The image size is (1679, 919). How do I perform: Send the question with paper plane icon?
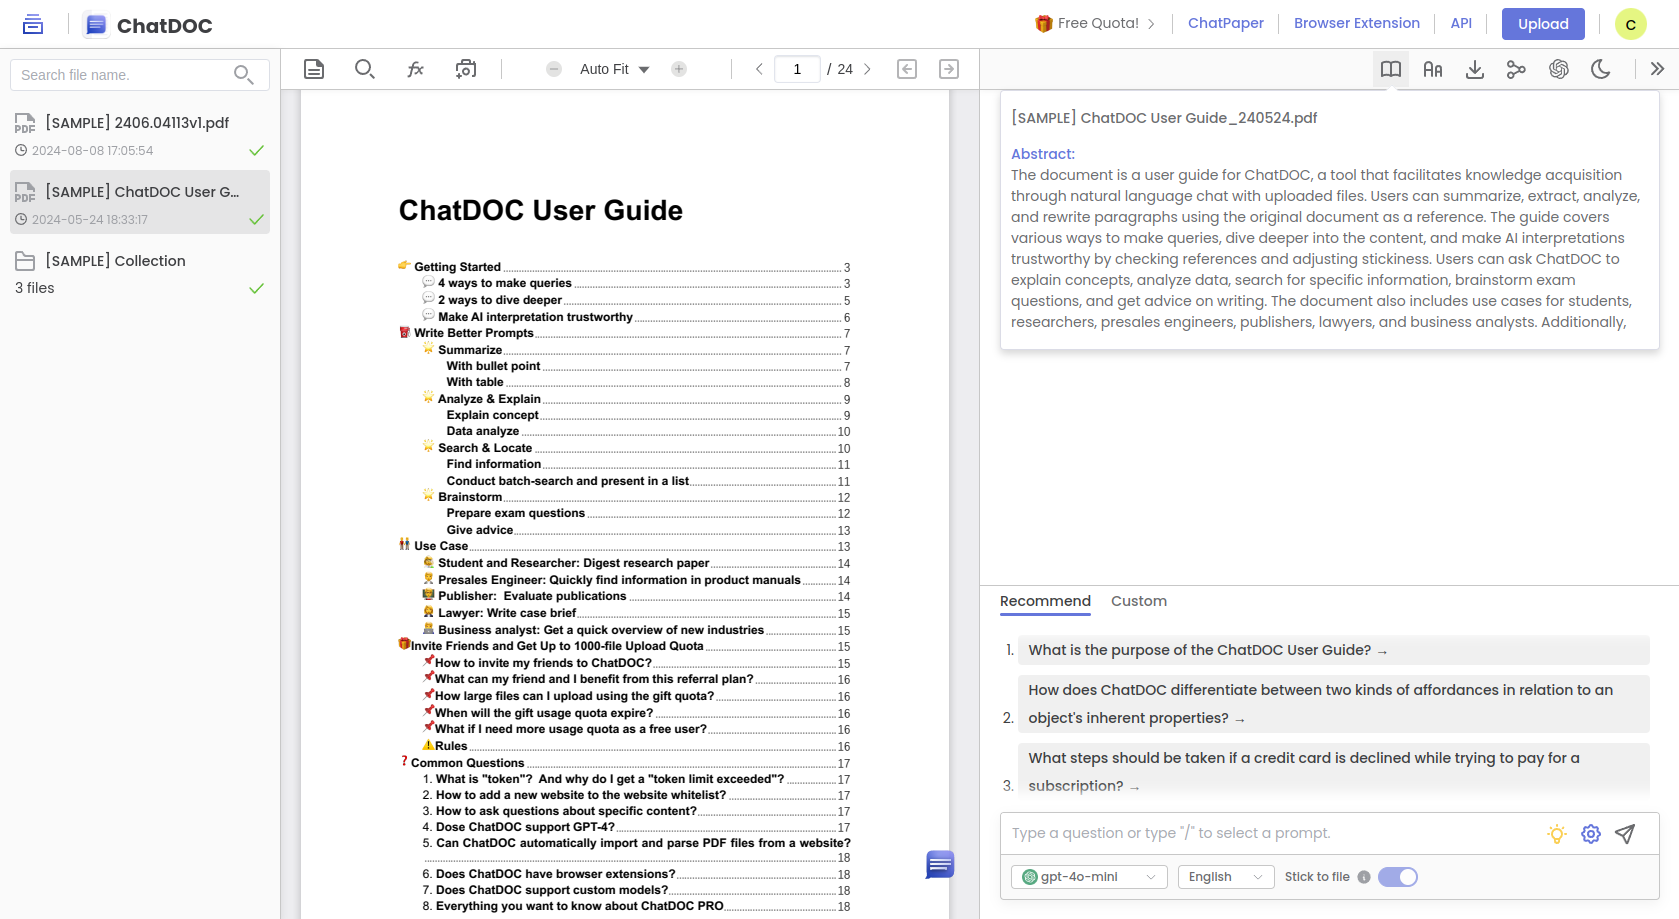tap(1625, 834)
